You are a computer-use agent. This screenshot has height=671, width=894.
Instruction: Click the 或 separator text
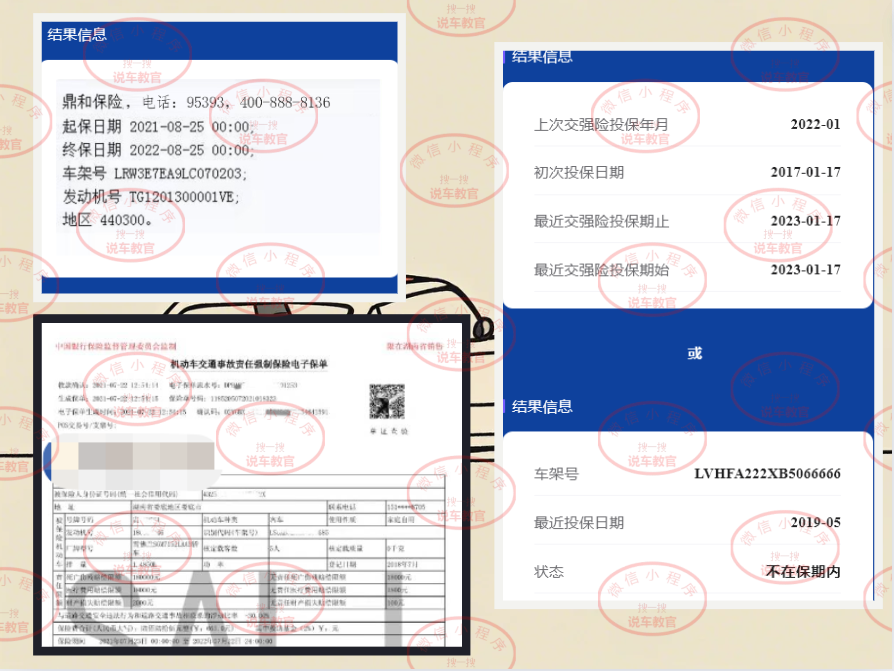pos(694,353)
